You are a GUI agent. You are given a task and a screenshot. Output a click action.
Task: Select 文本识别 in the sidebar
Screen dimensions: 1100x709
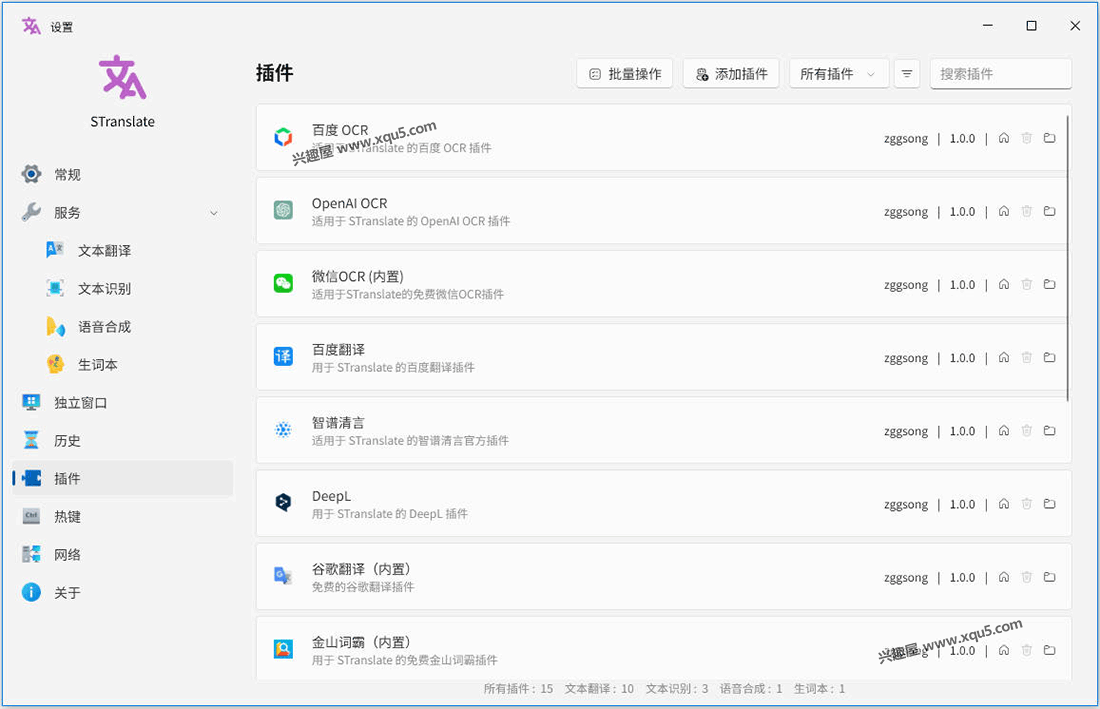pyautogui.click(x=104, y=289)
